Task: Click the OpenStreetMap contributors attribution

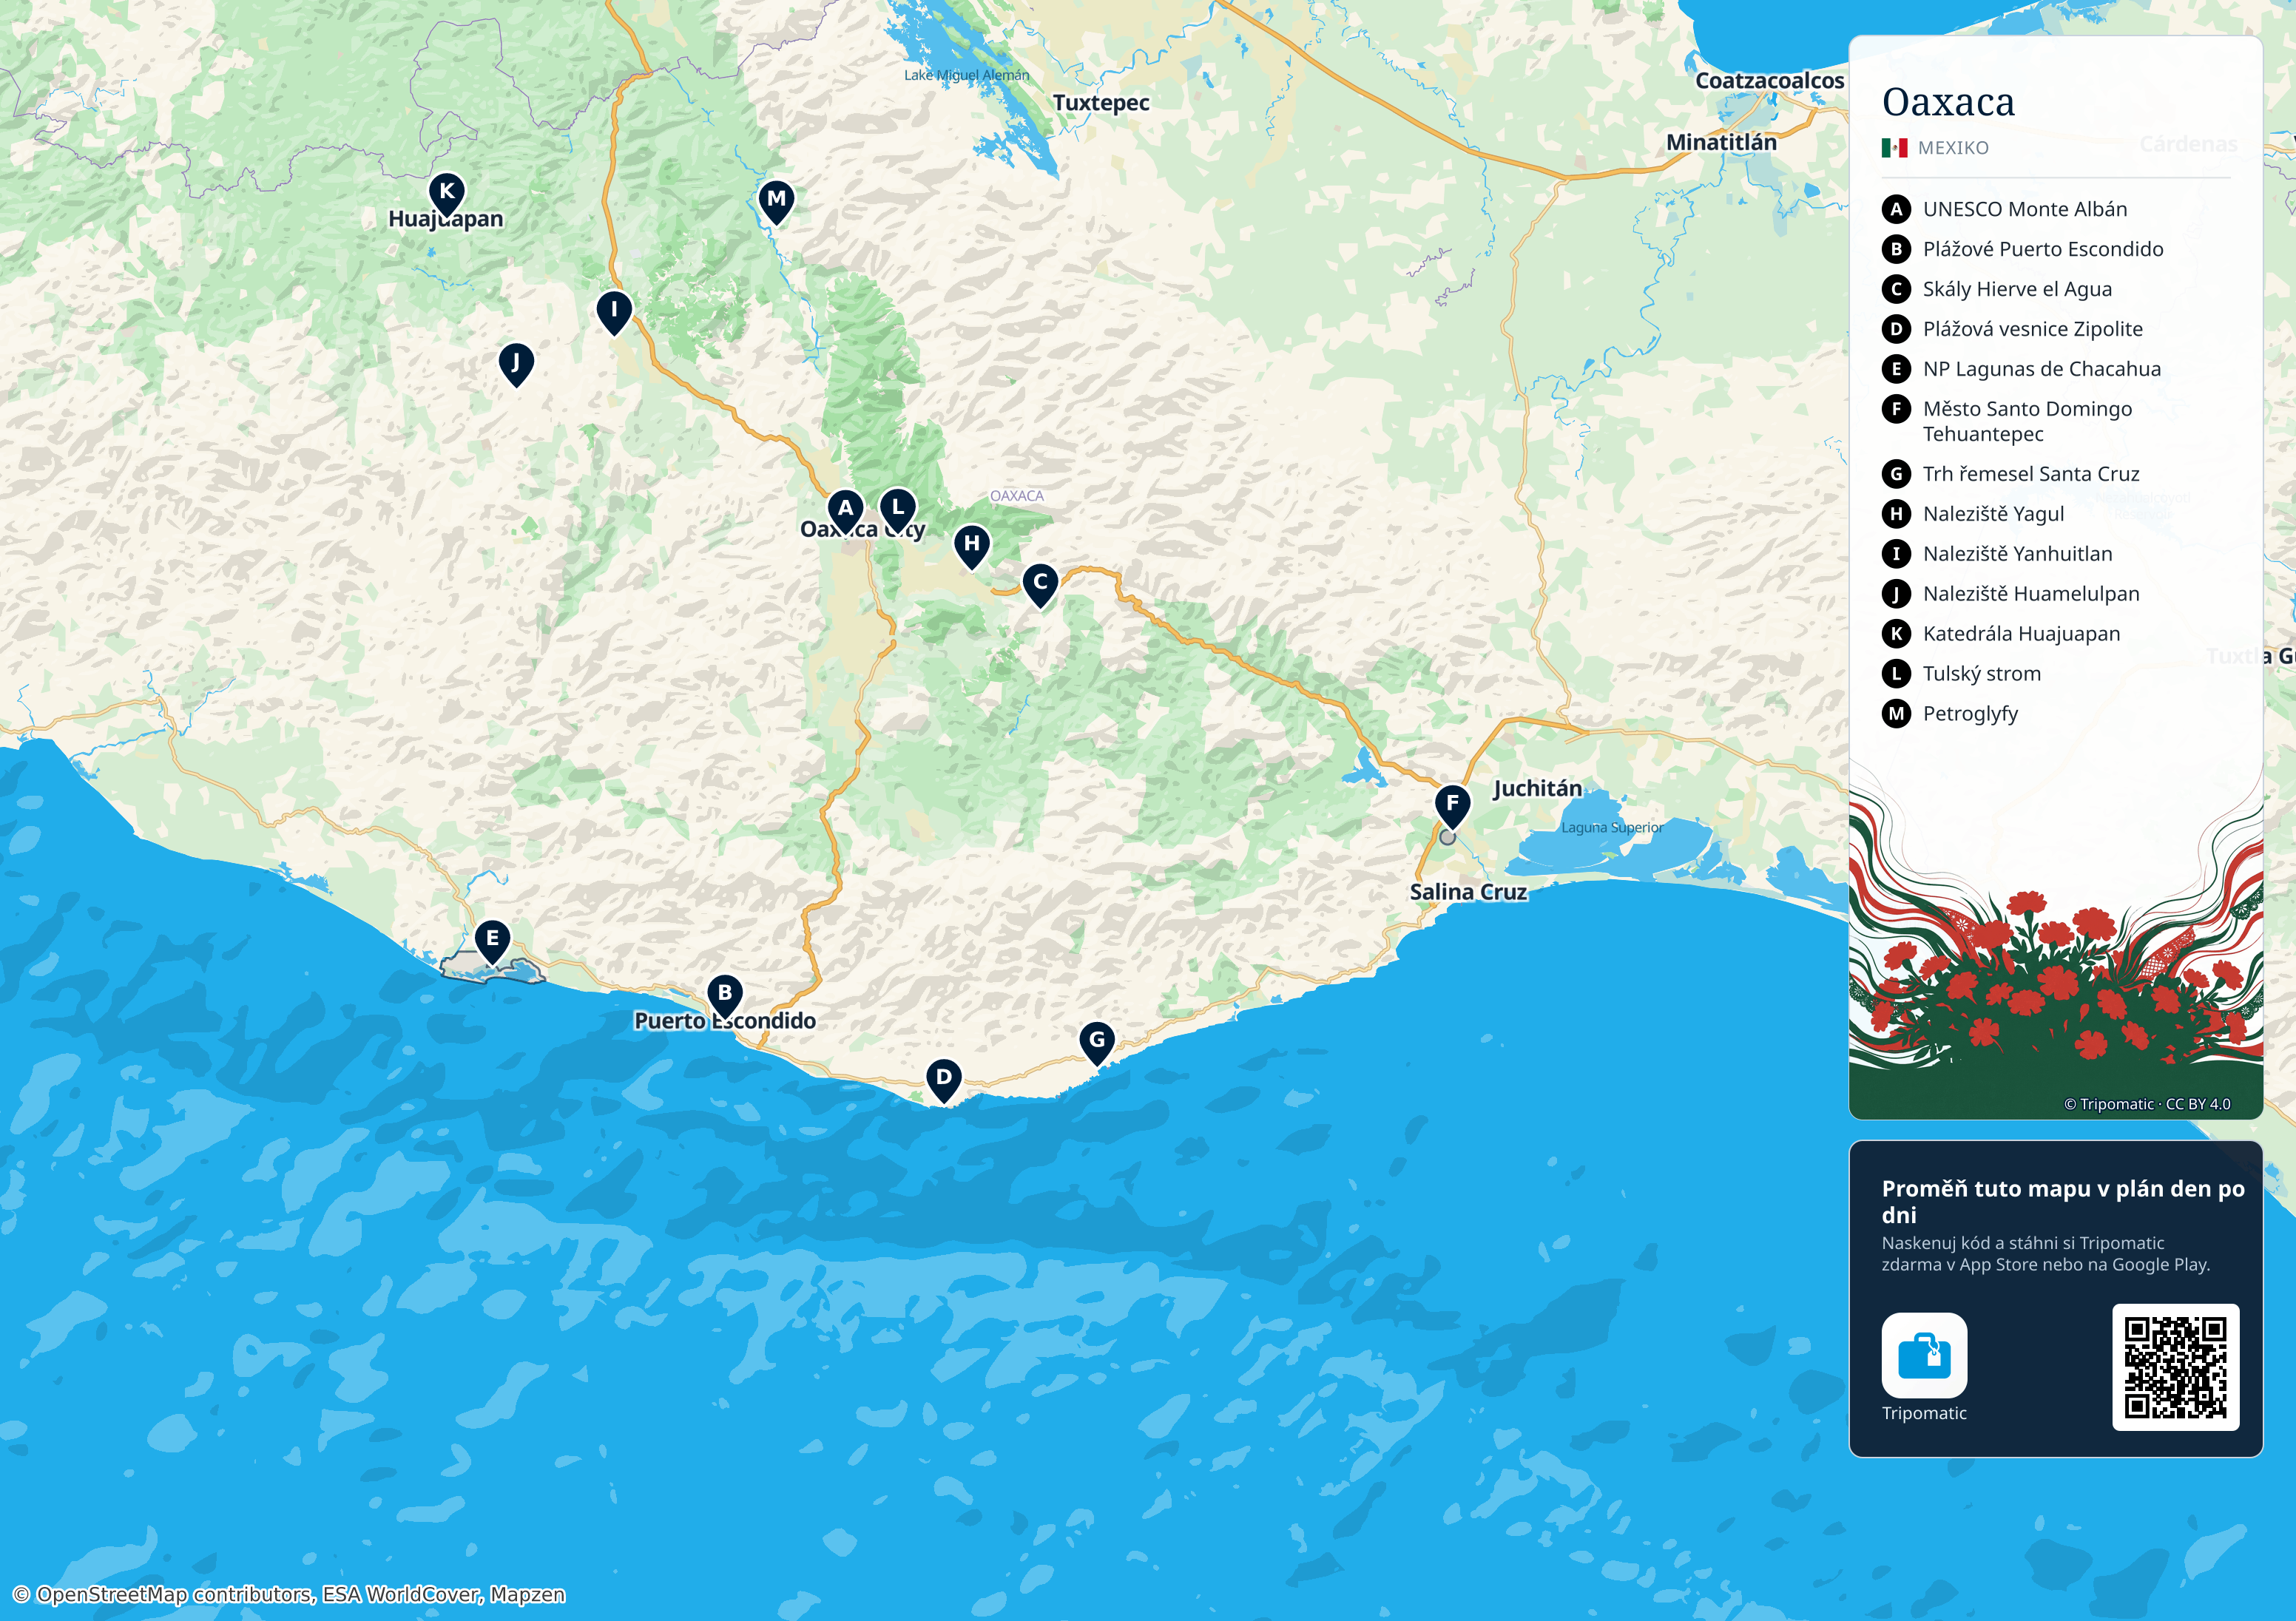Action: [x=289, y=1594]
